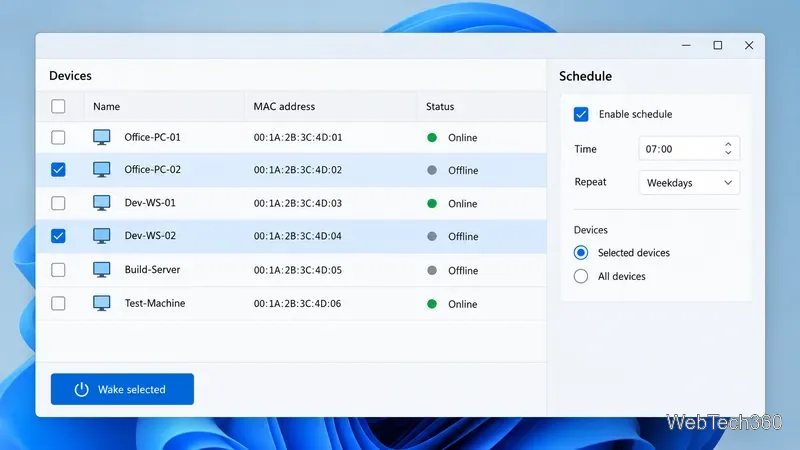Viewport: 800px width, 450px height.
Task: Check the Office-PC-01 row checkbox
Action: click(x=58, y=137)
